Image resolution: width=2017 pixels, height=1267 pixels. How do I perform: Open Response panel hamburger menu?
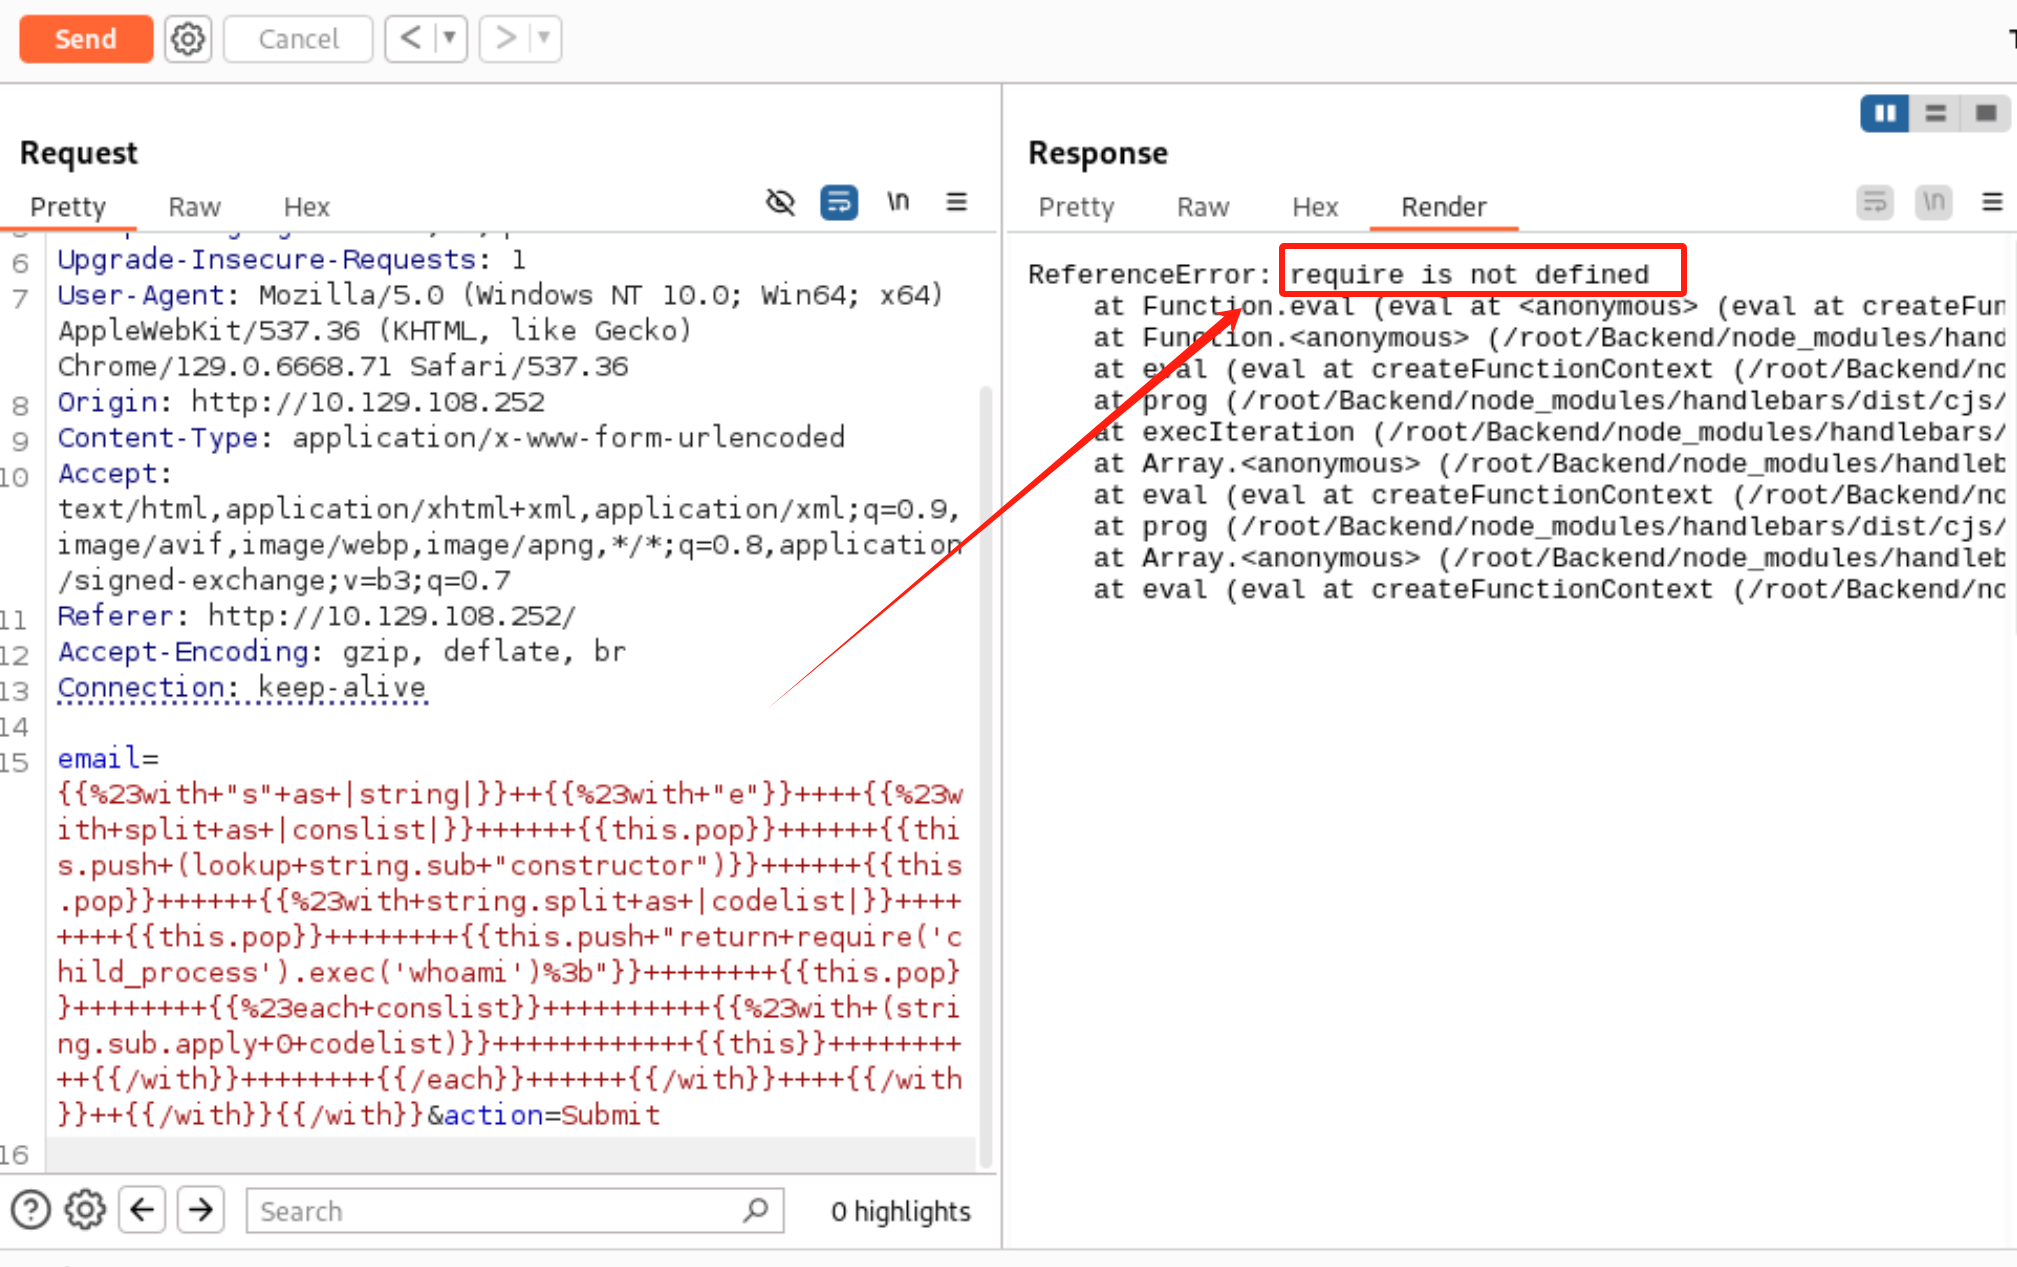coord(1991,203)
